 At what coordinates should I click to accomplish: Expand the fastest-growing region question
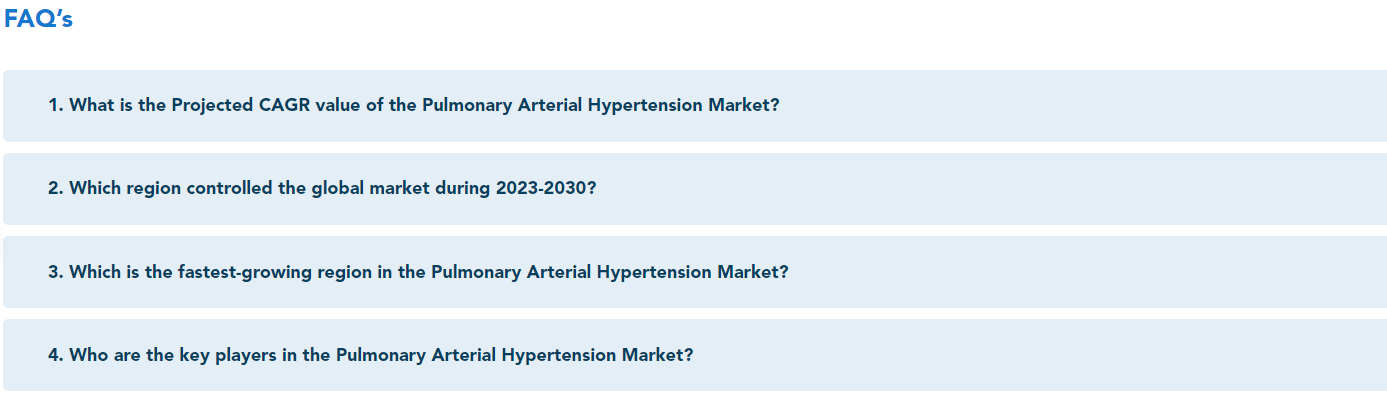pyautogui.click(x=695, y=271)
